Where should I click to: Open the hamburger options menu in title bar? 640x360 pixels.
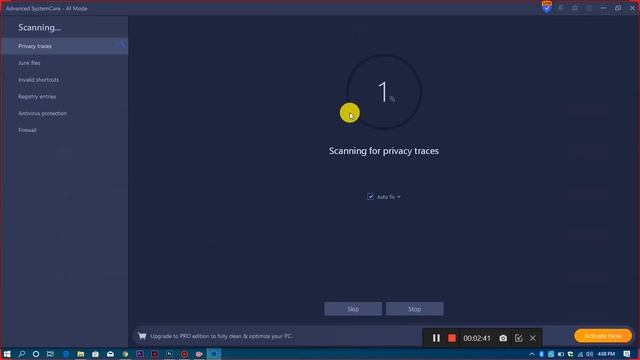(589, 8)
